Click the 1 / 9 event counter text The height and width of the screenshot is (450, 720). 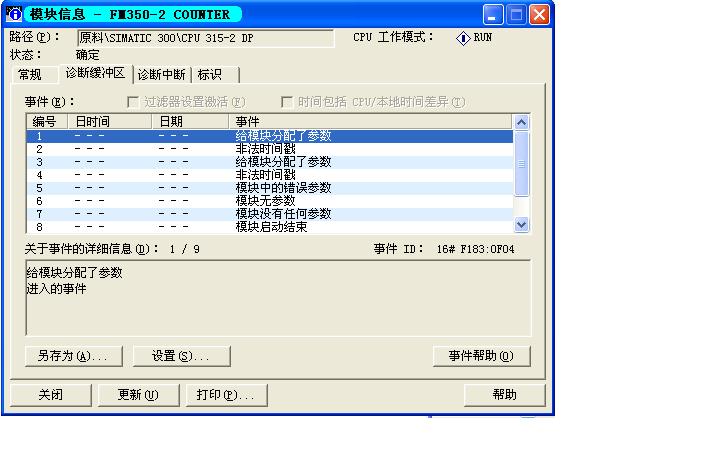pos(184,249)
